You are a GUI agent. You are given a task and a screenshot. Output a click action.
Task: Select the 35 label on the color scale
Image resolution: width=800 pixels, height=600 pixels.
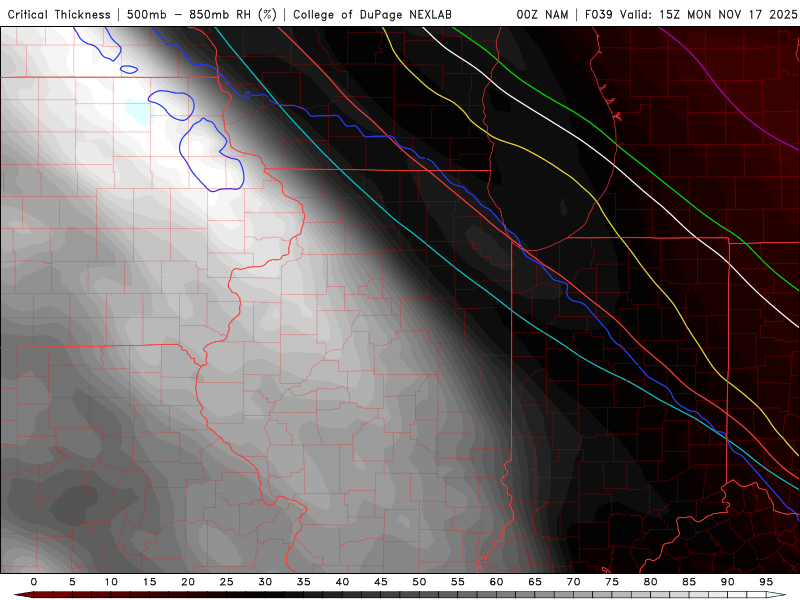[x=304, y=582]
